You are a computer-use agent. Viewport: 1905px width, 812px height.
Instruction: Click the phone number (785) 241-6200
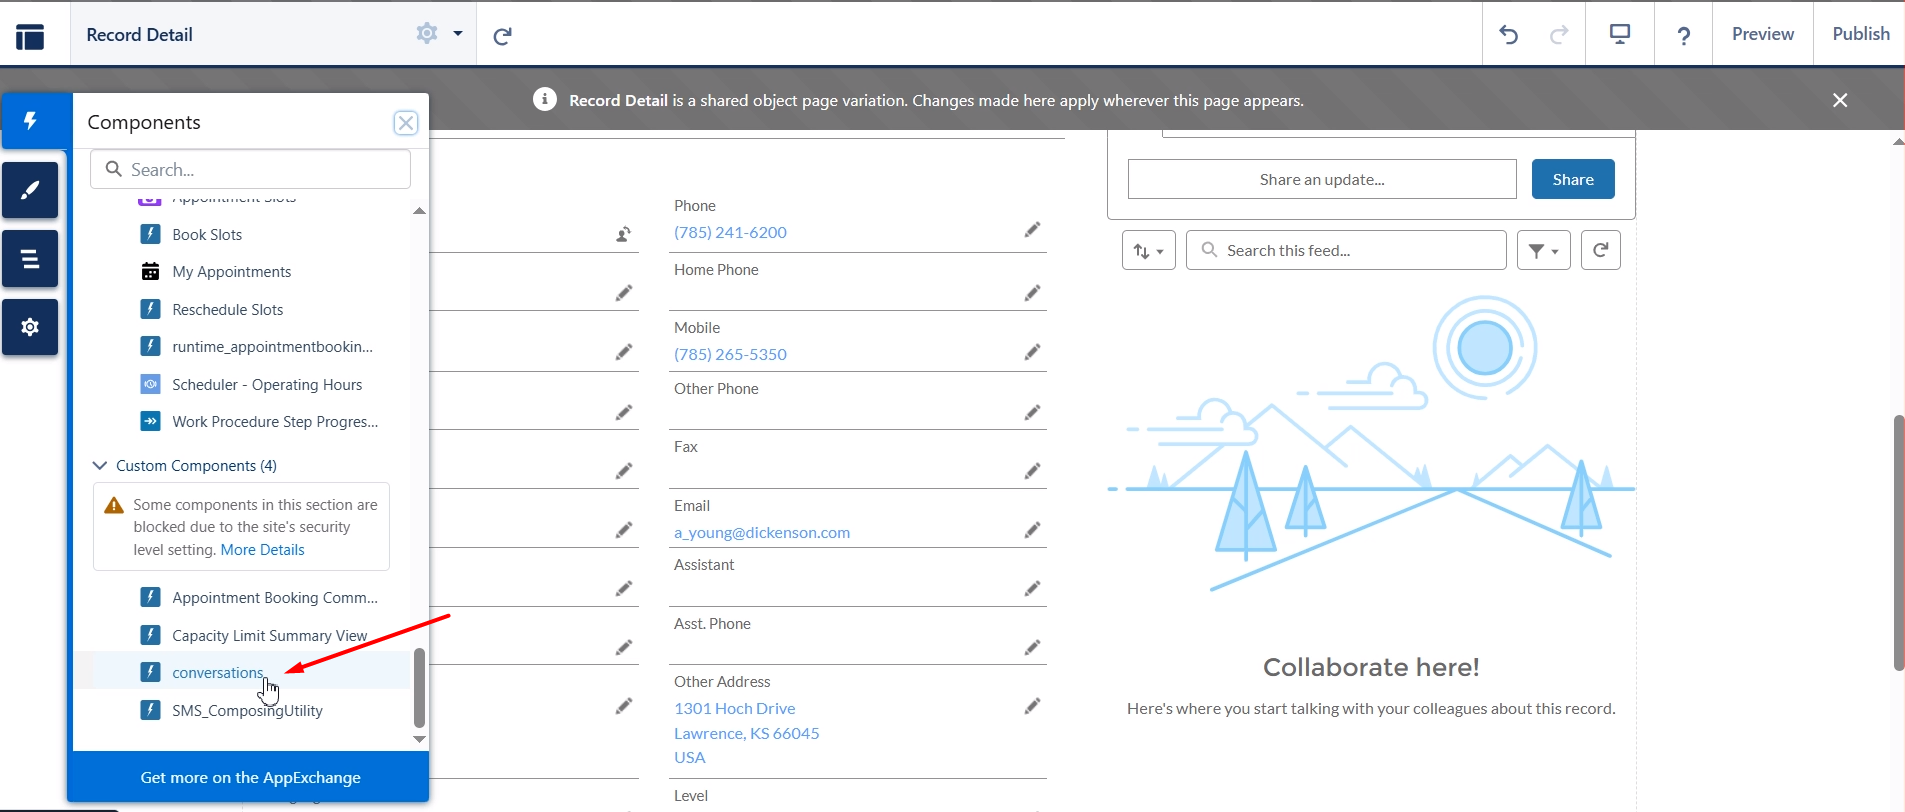point(730,232)
